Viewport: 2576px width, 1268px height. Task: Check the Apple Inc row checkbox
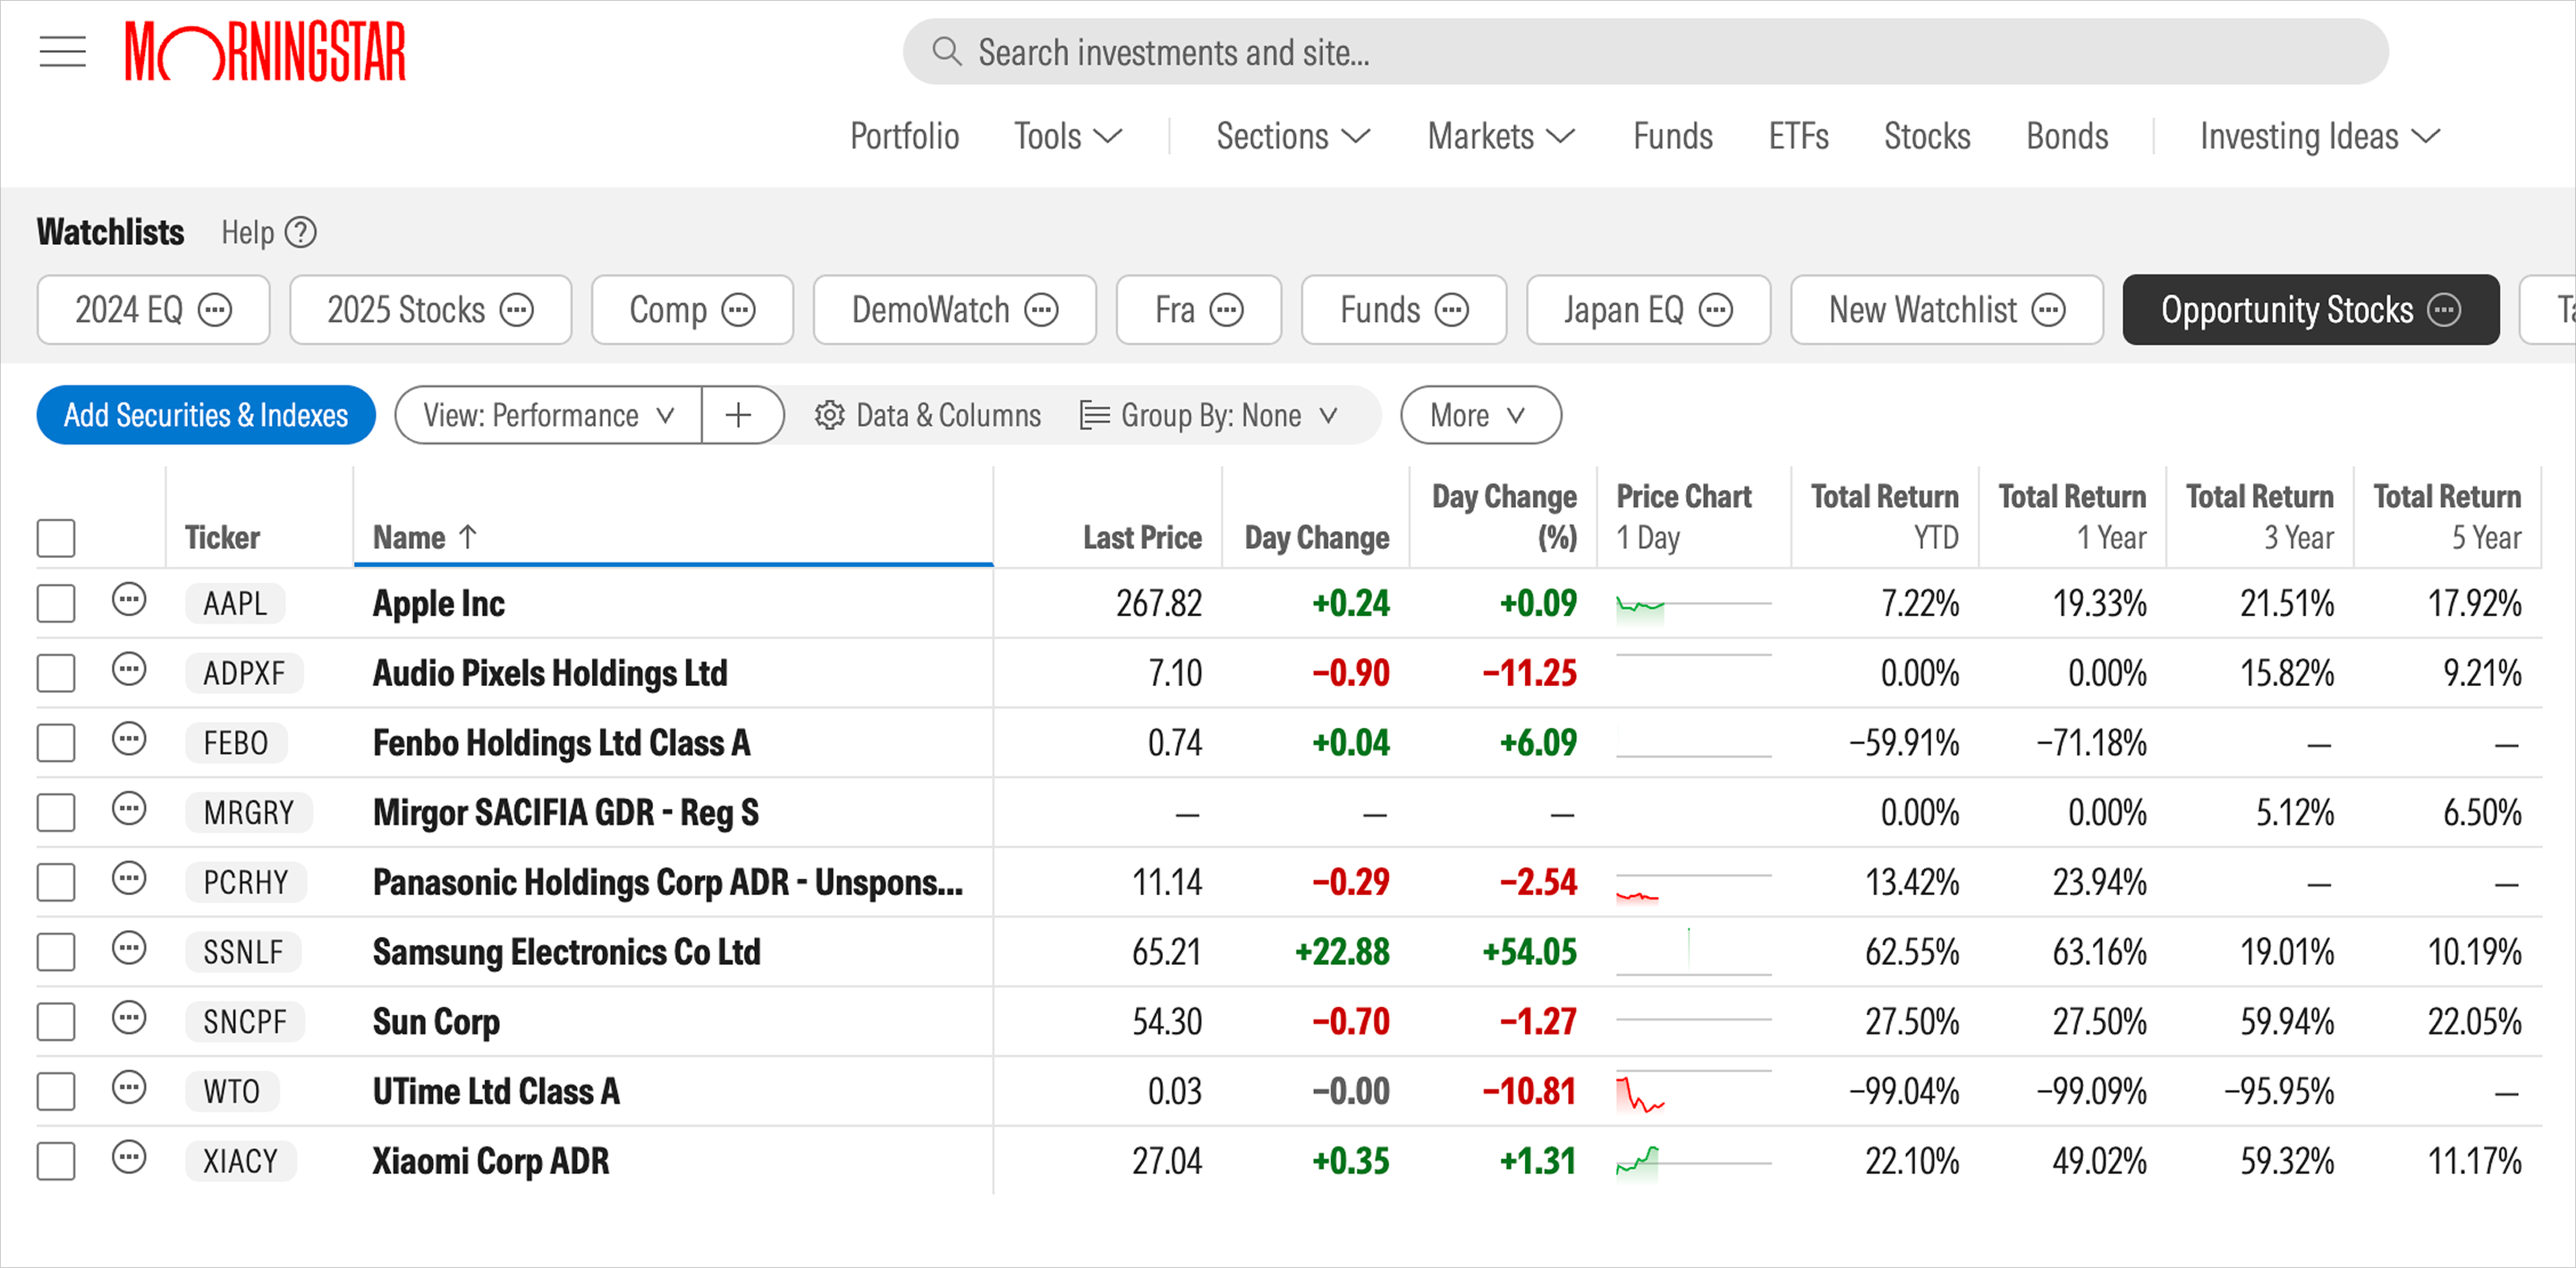56,603
